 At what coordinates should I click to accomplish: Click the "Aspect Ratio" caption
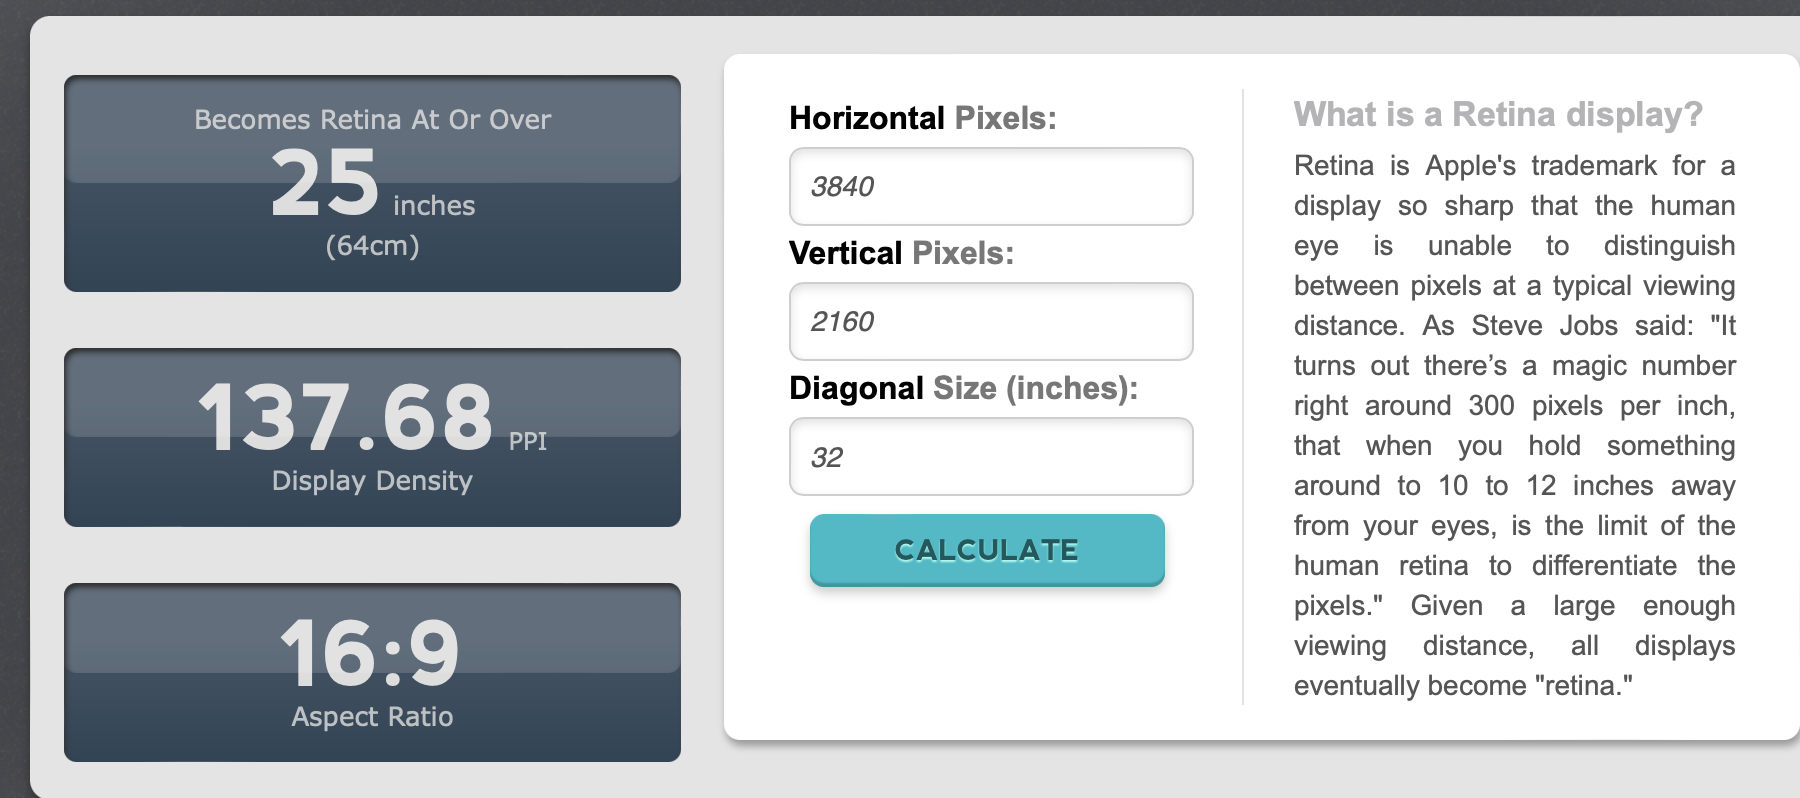pyautogui.click(x=372, y=717)
